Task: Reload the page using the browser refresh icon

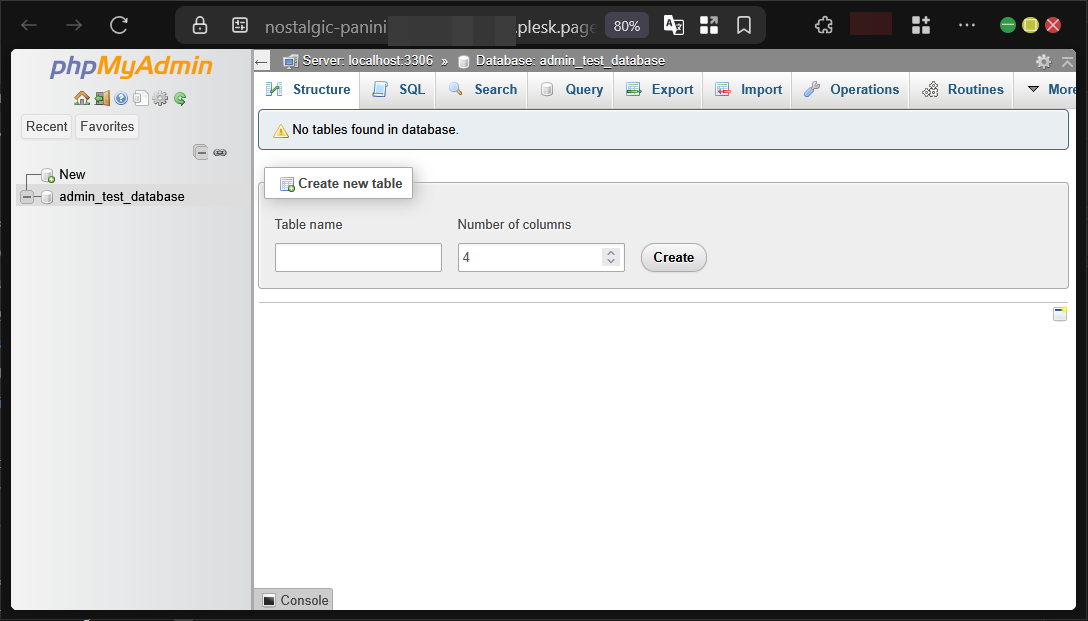Action: [x=119, y=26]
